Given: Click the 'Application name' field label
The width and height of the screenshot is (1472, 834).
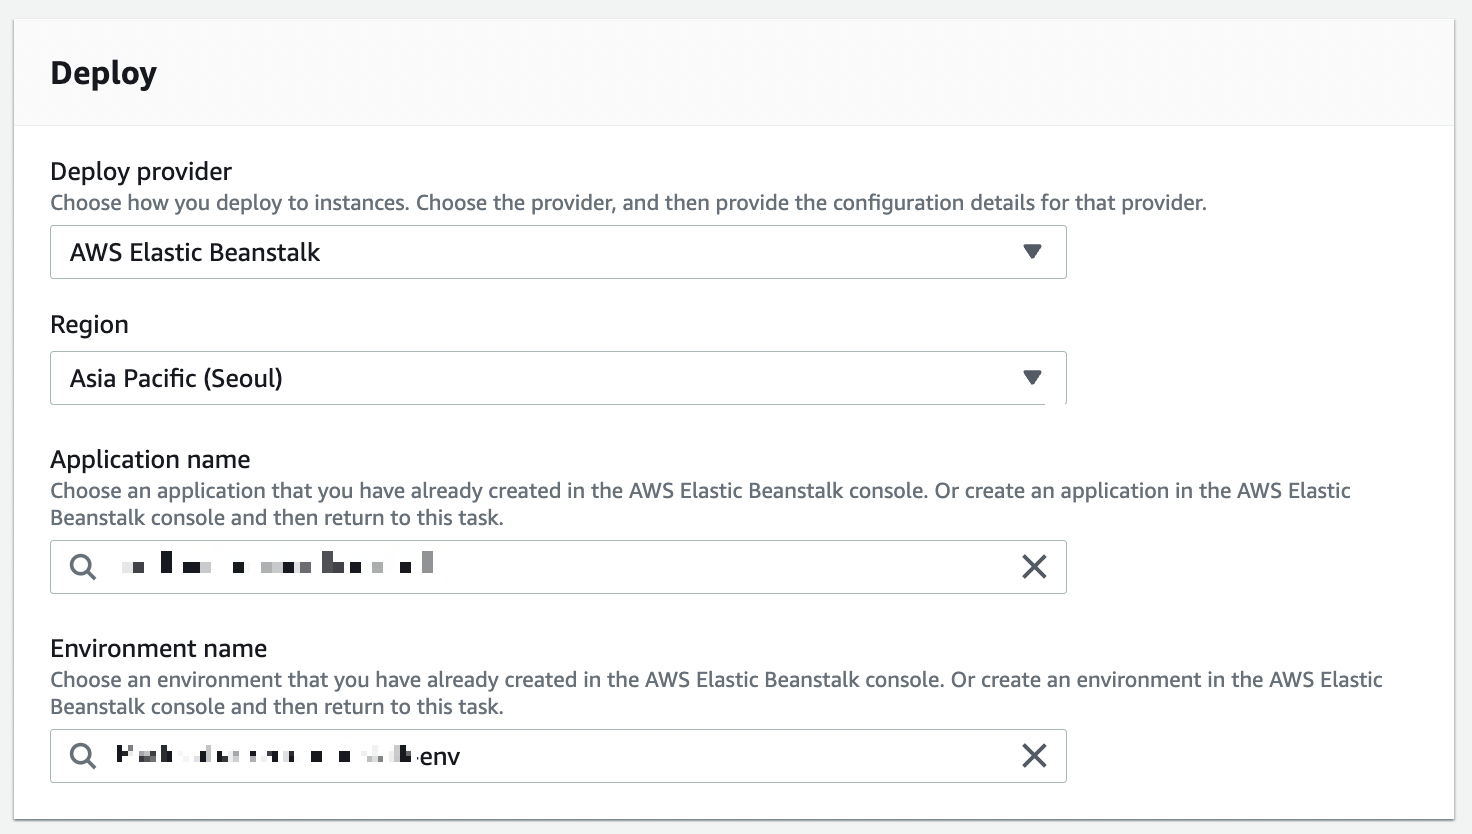Looking at the screenshot, I should [150, 459].
